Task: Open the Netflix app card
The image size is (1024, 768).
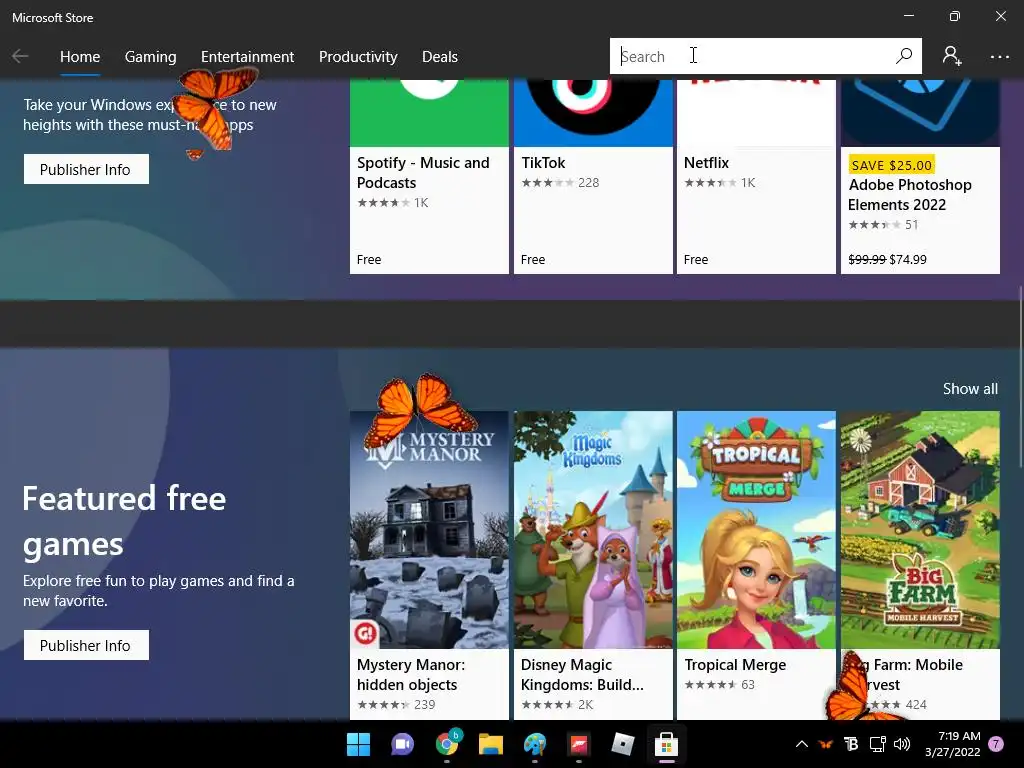Action: click(756, 176)
